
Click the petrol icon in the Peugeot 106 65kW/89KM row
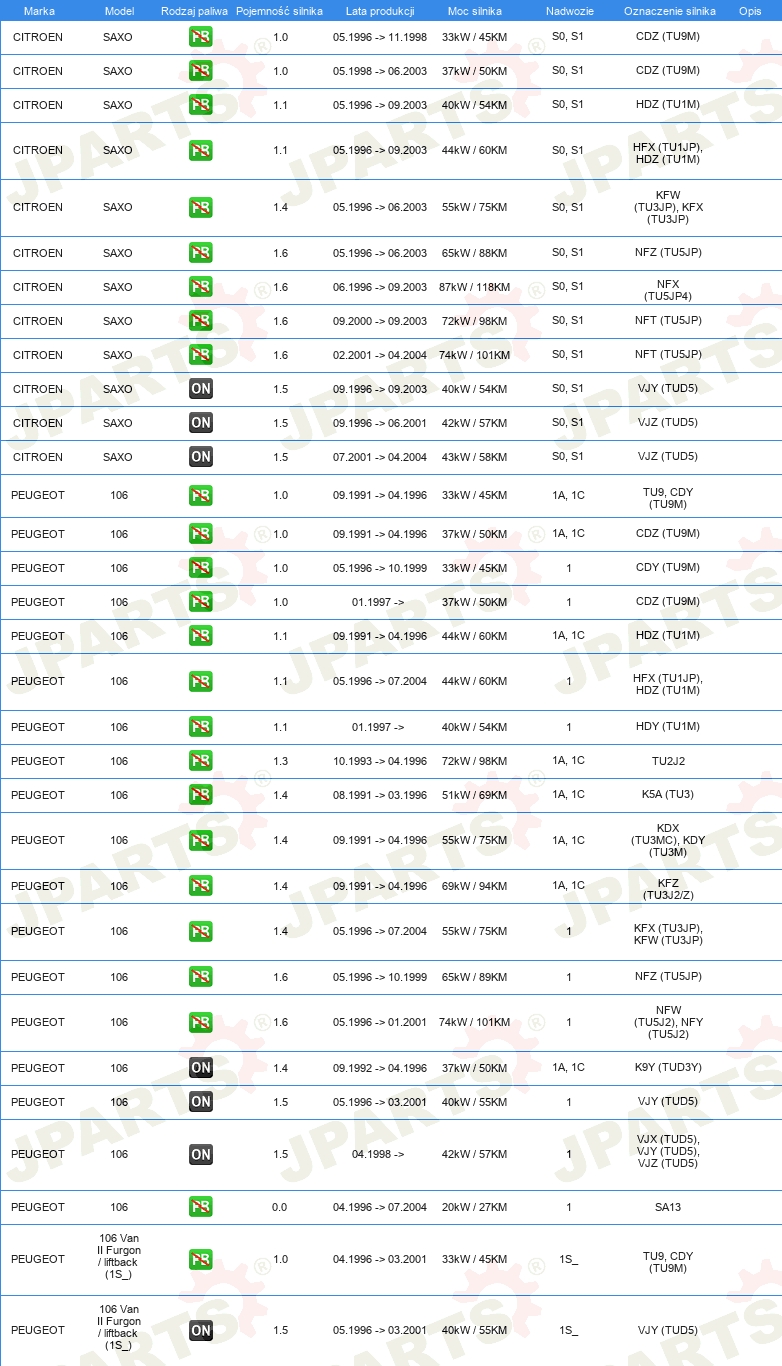[200, 977]
